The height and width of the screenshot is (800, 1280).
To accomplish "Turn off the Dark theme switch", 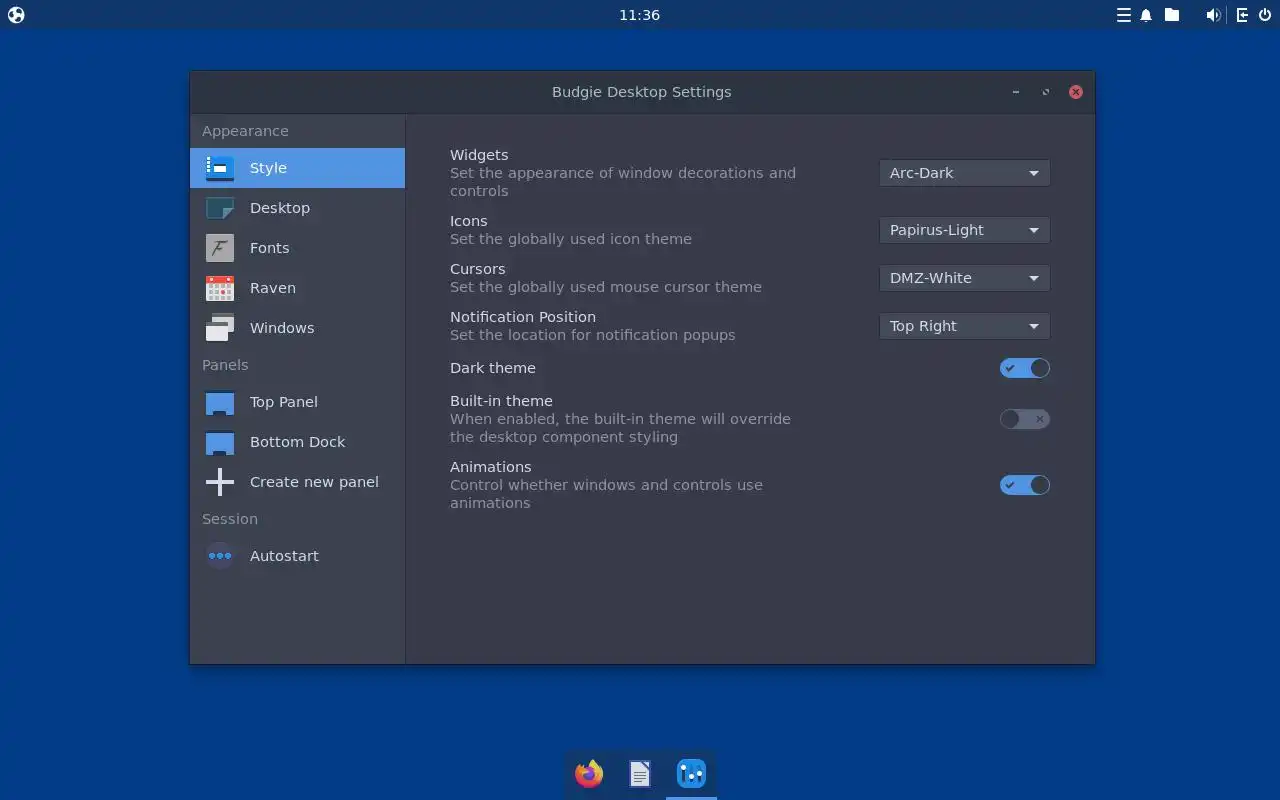I will click(1024, 368).
